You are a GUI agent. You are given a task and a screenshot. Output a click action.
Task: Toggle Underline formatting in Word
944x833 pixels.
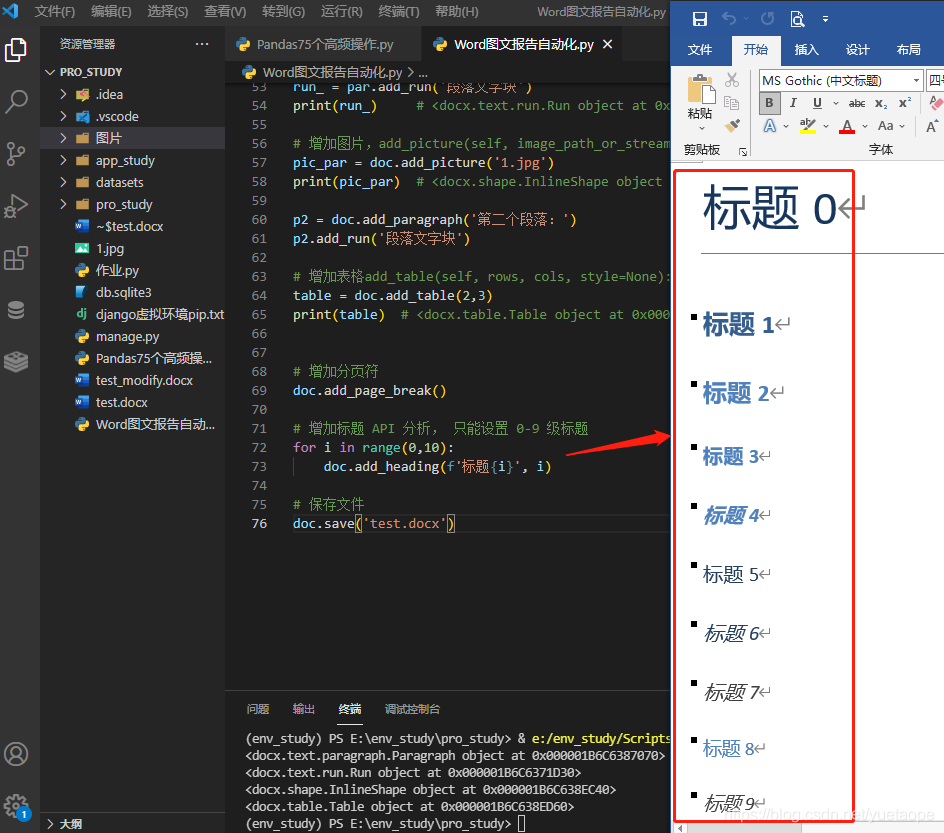(817, 103)
